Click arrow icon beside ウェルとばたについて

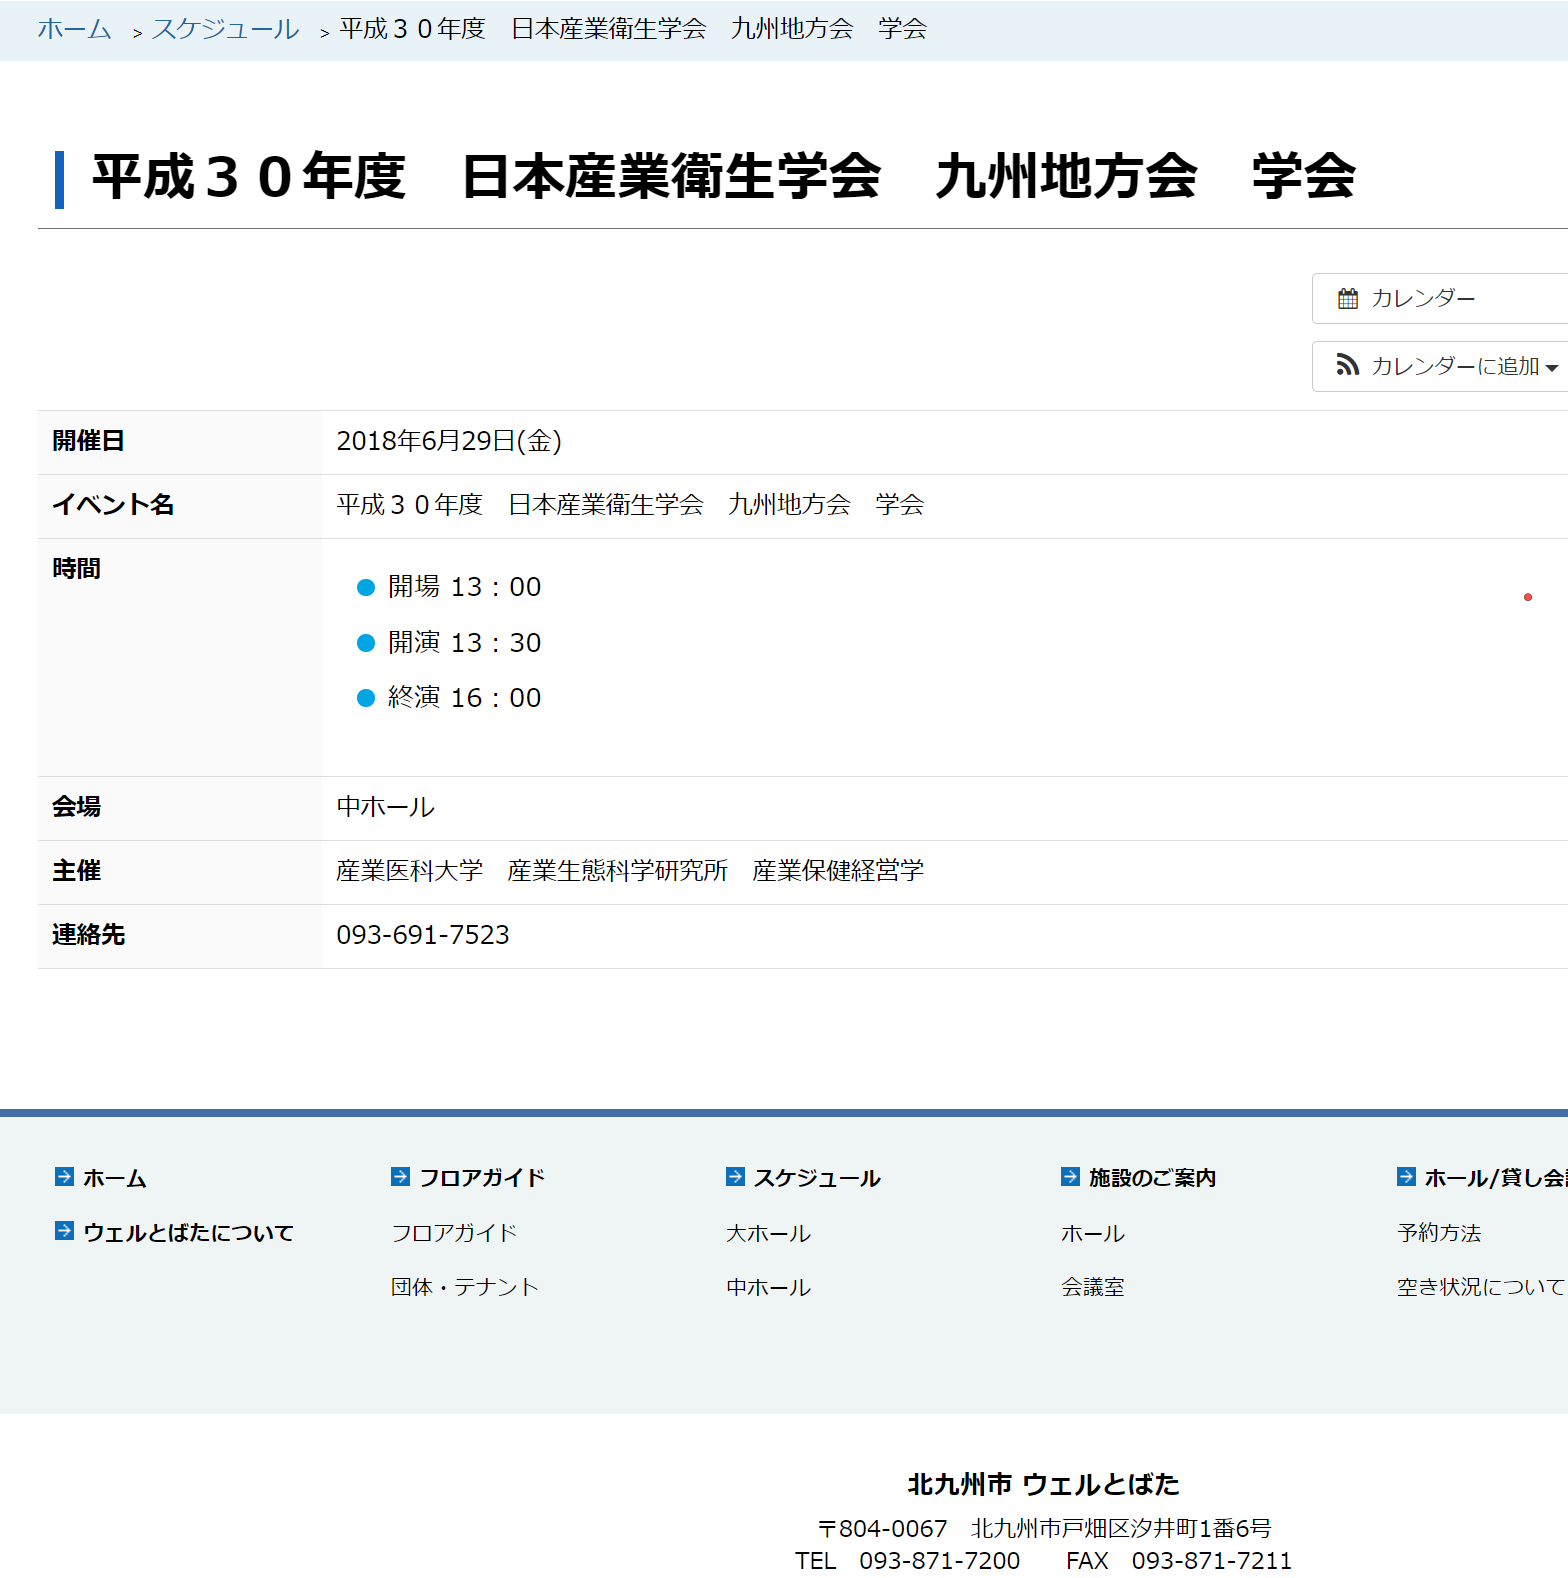64,1230
